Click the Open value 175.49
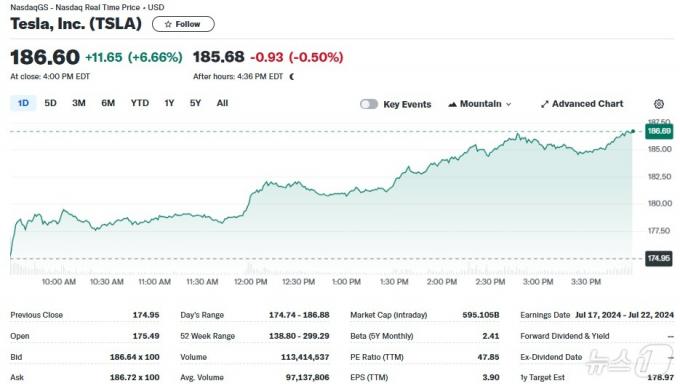This screenshot has height=386, width=680. [x=146, y=336]
